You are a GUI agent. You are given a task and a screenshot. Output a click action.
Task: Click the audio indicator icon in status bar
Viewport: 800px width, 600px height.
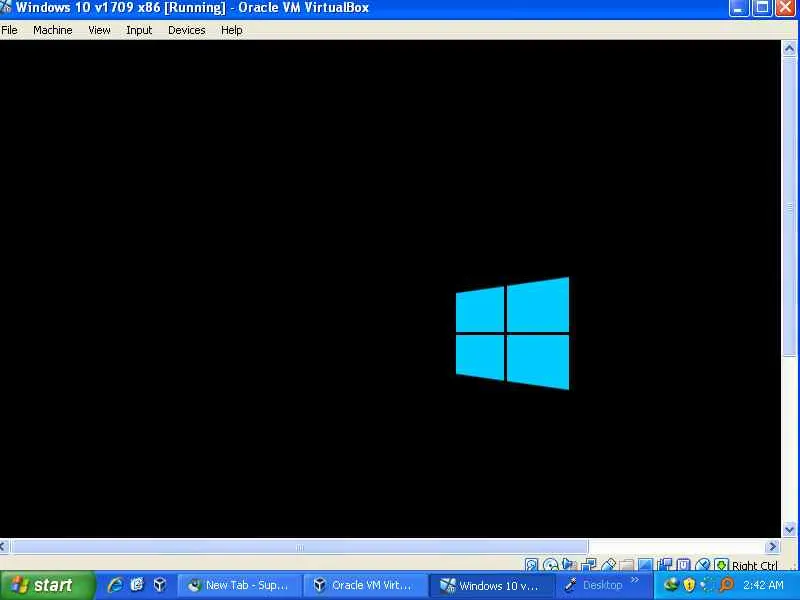(x=569, y=564)
